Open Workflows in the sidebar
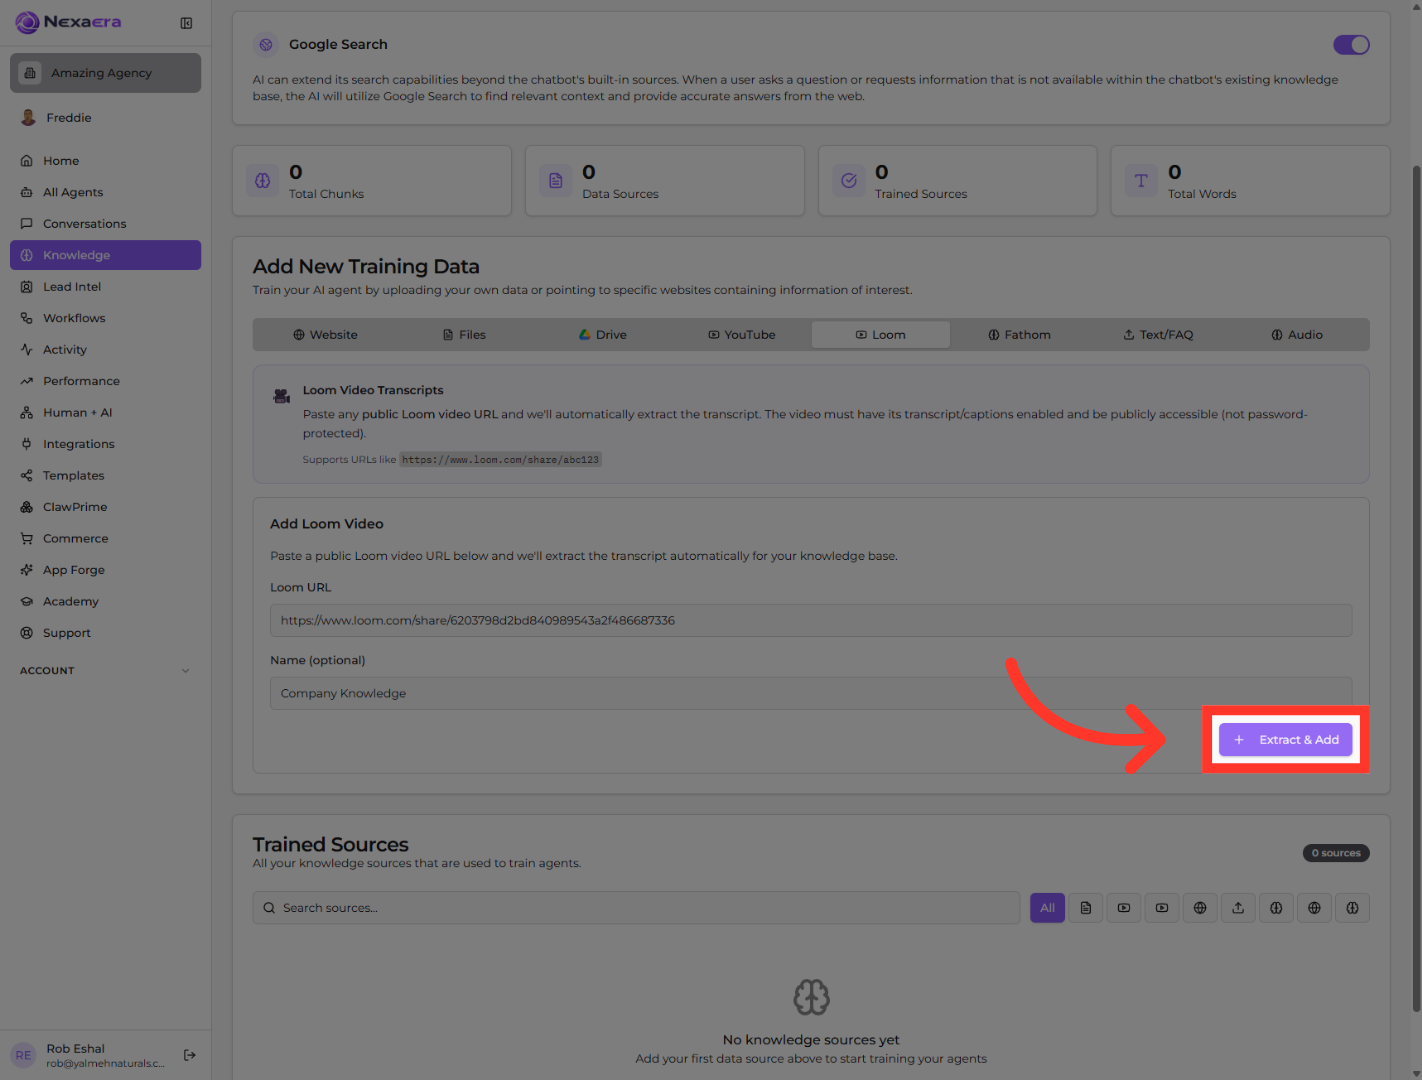 point(106,318)
